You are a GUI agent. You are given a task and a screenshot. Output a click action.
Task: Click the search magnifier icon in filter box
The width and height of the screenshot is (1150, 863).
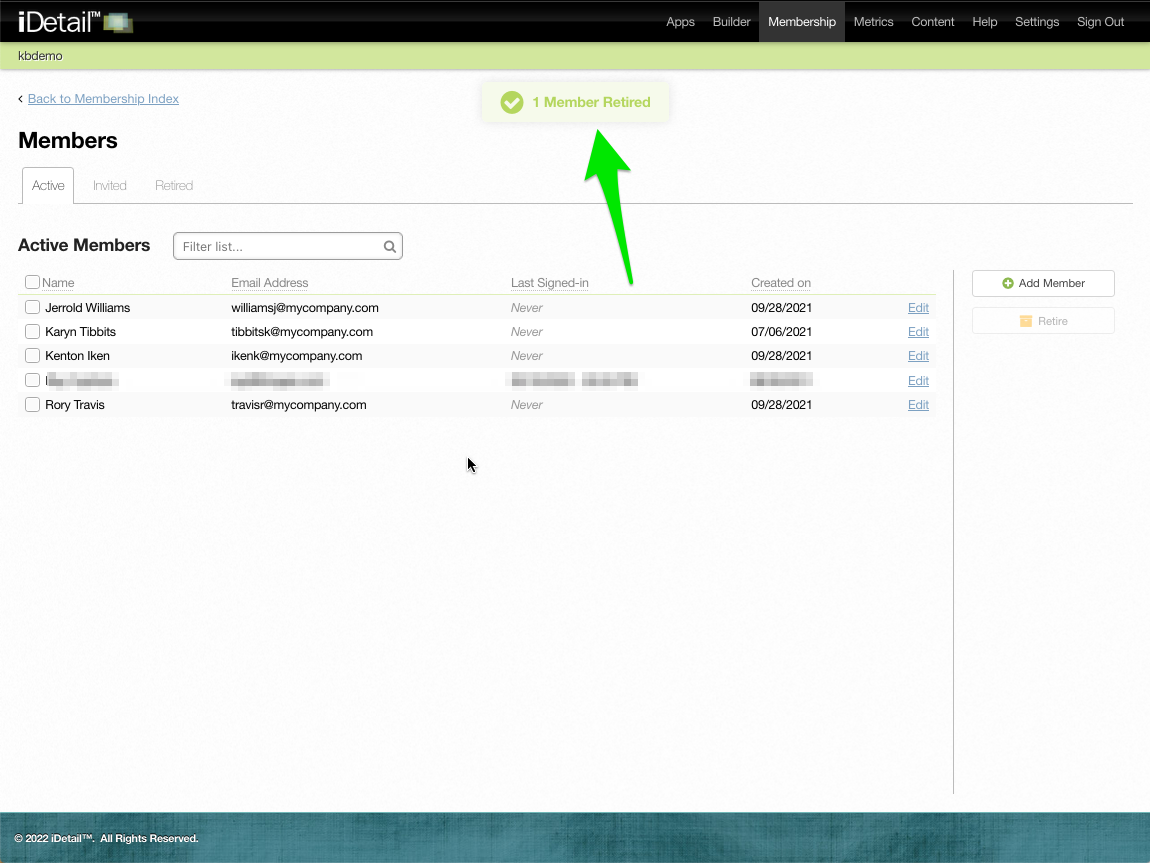coord(389,246)
